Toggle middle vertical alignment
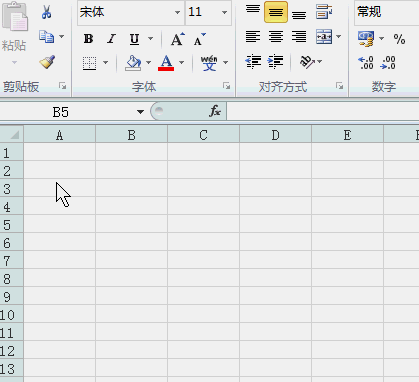419x382 pixels. 276,12
